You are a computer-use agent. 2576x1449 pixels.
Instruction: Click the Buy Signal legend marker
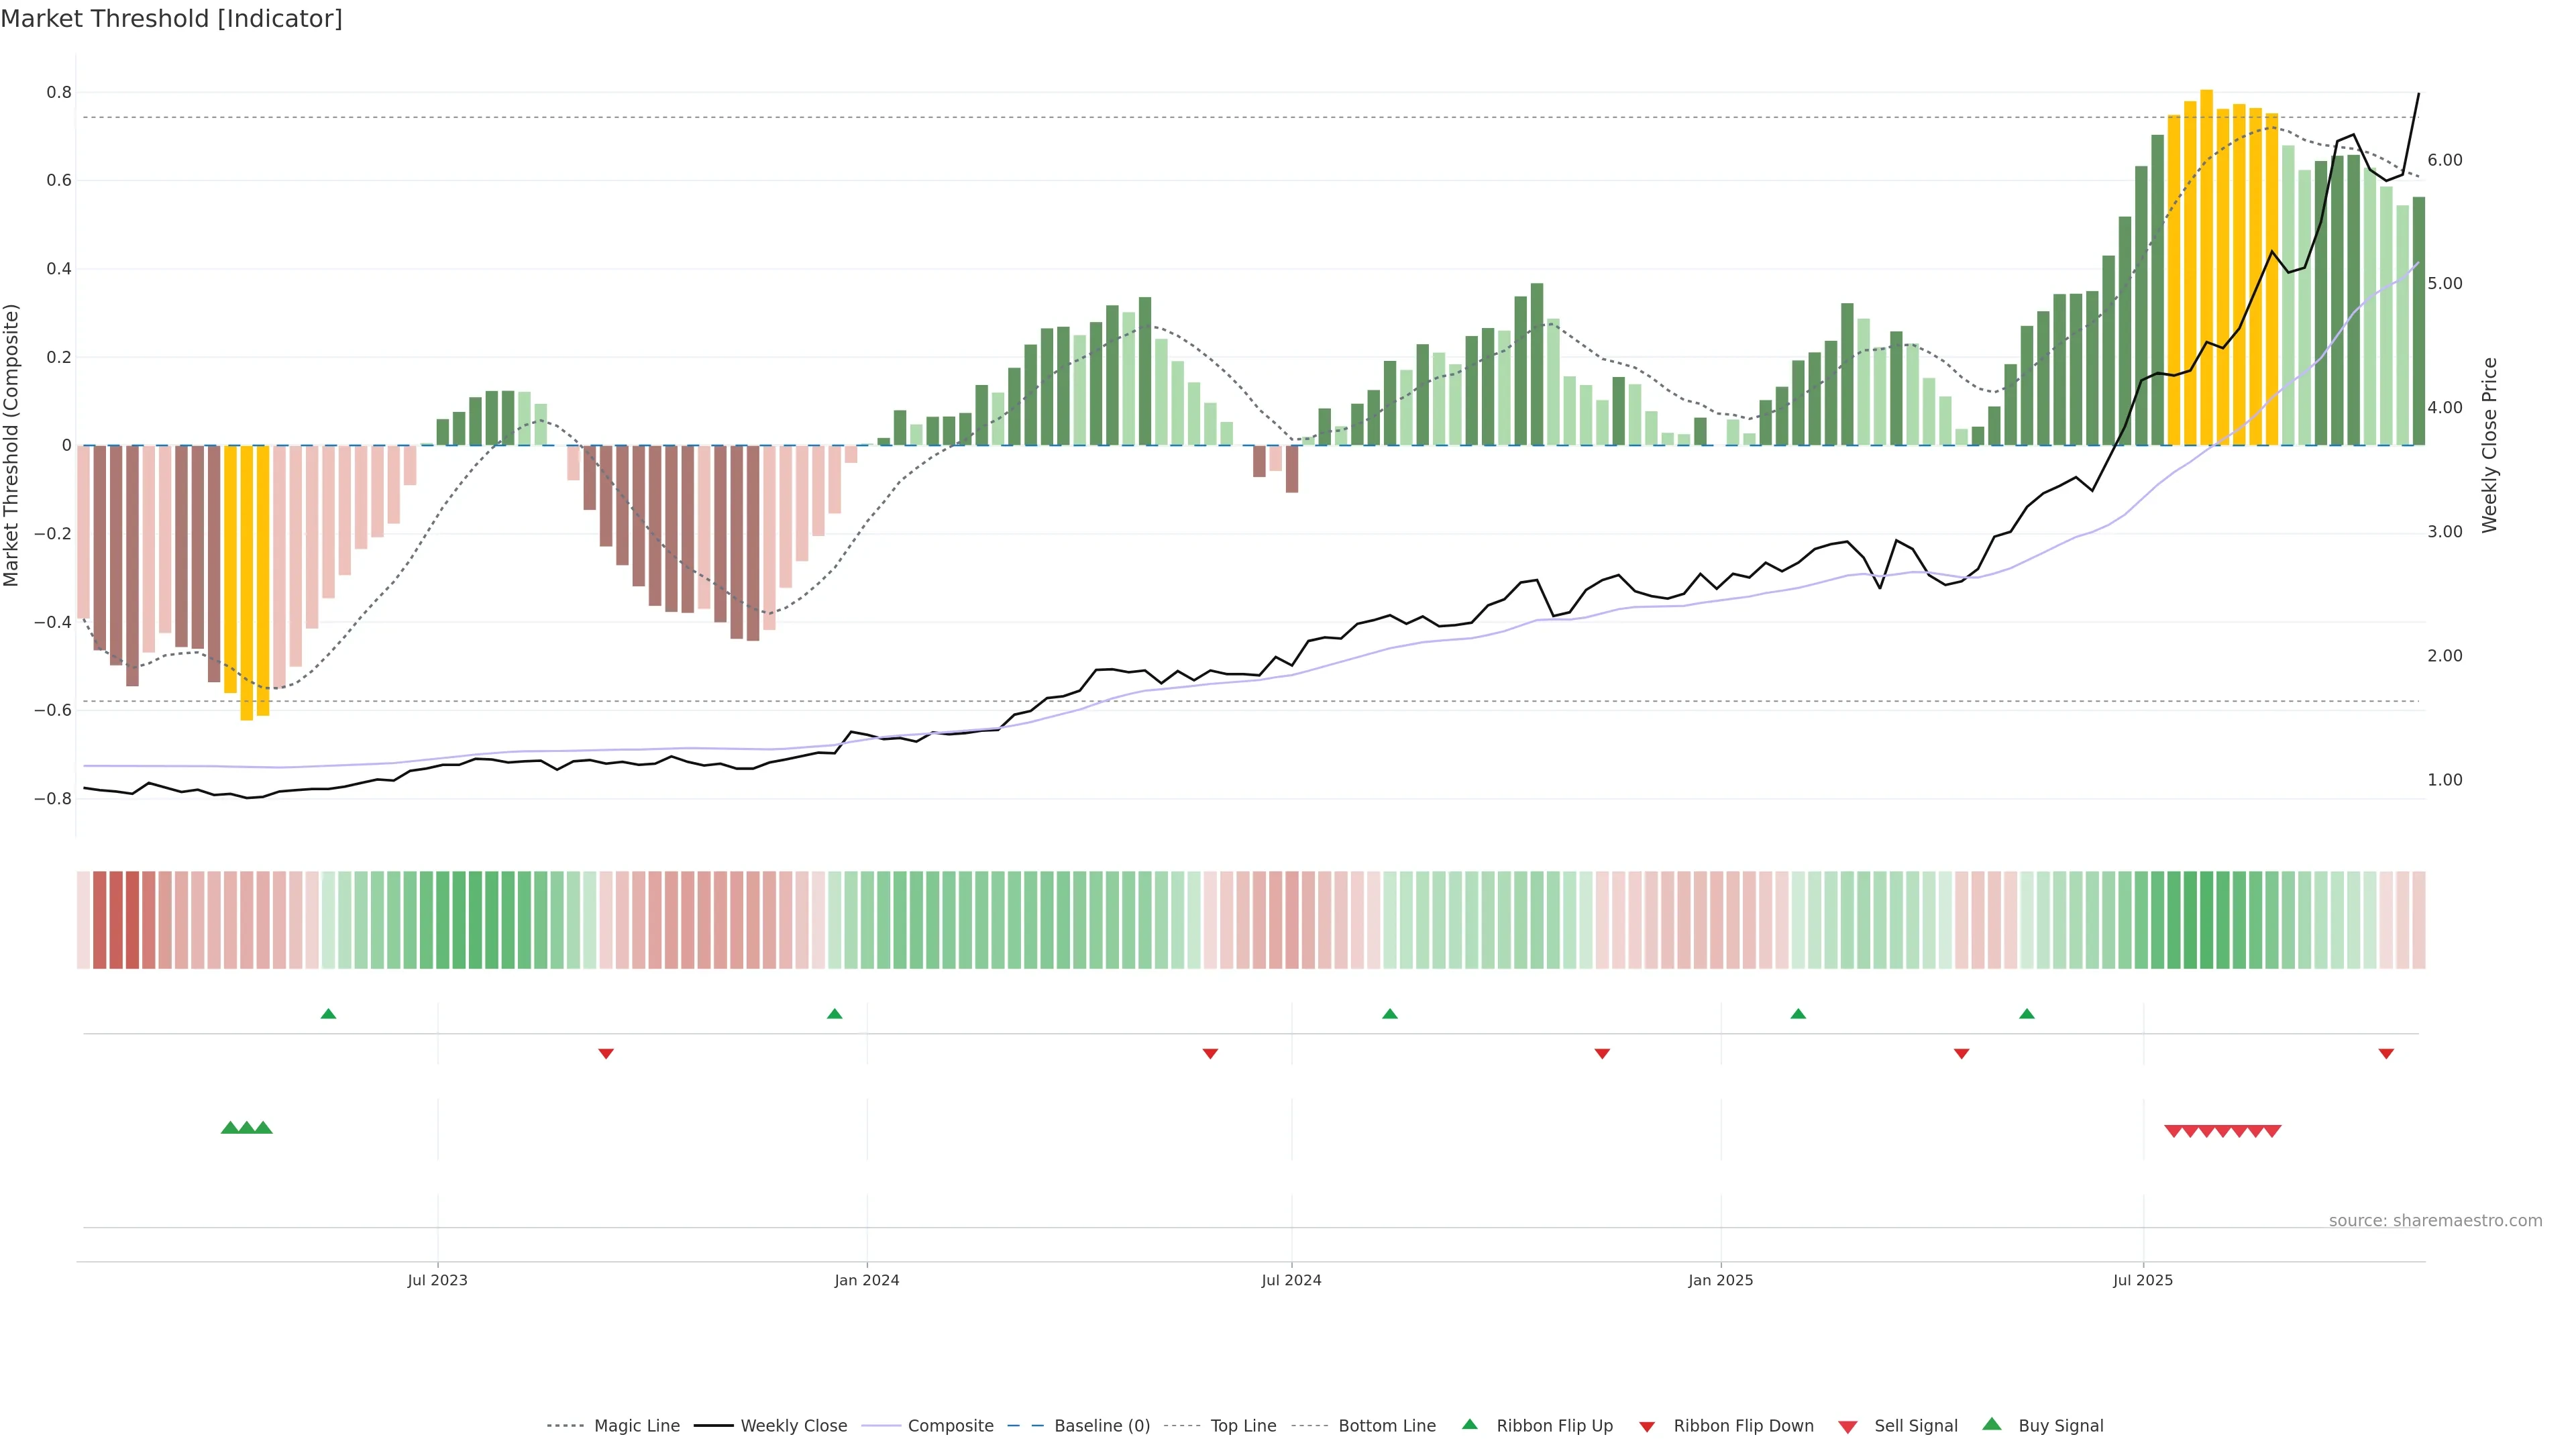click(x=1991, y=1424)
